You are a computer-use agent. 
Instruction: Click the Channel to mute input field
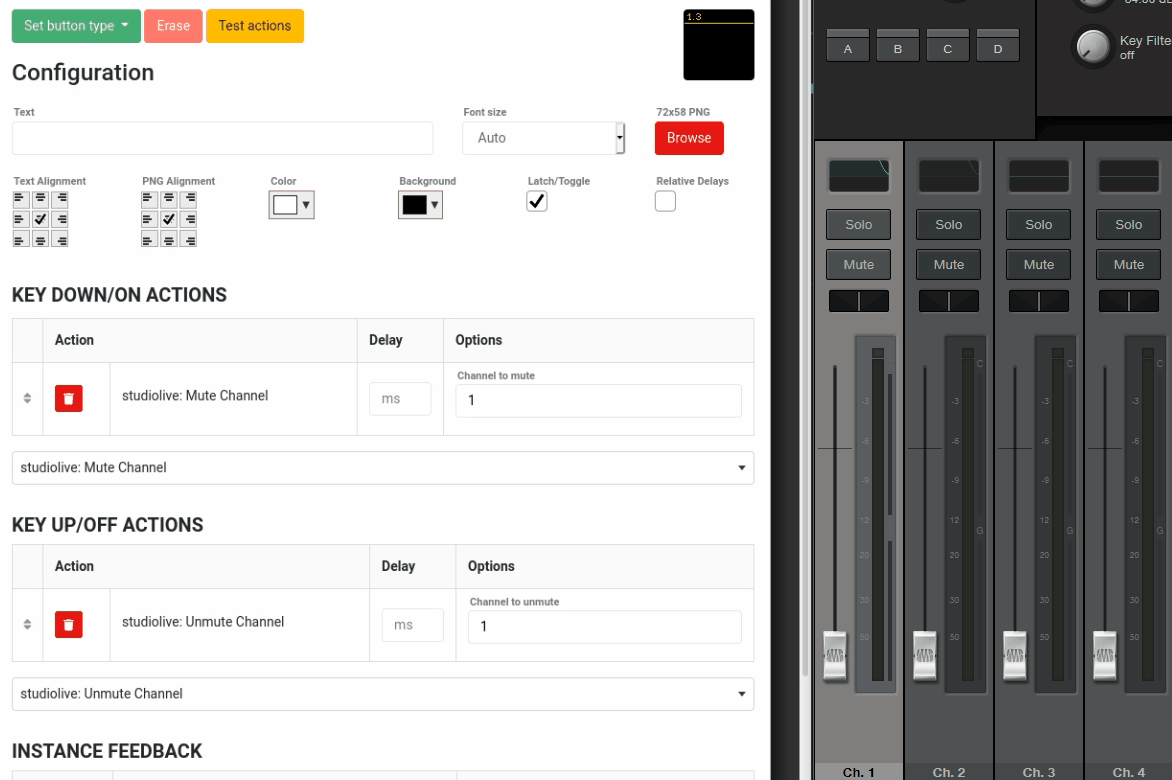coord(599,400)
